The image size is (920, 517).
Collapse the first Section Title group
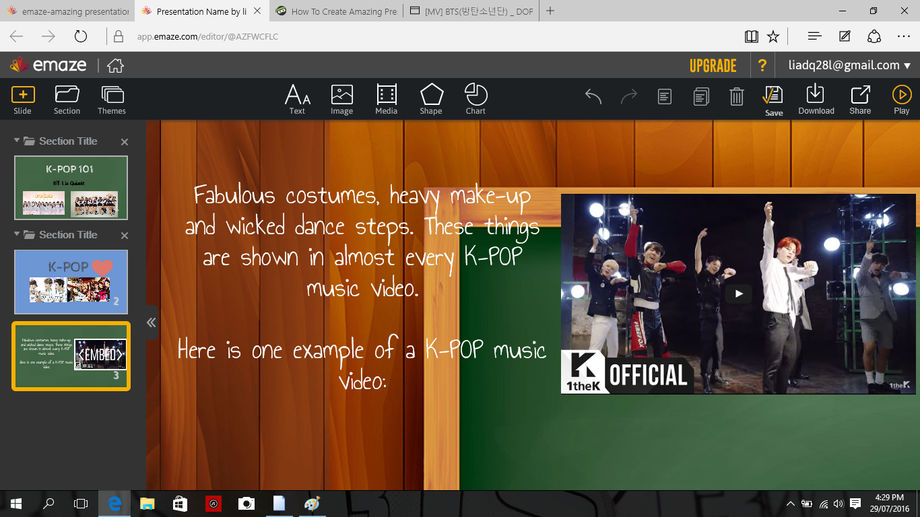coord(16,141)
